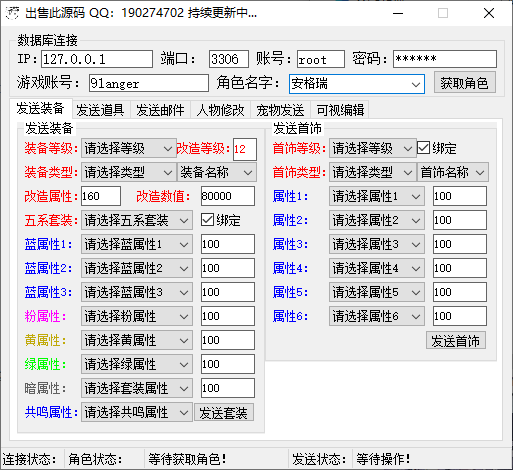This screenshot has width=513, height=470.
Task: Click value field for 属性6 in 发送首饰
Action: 460,316
